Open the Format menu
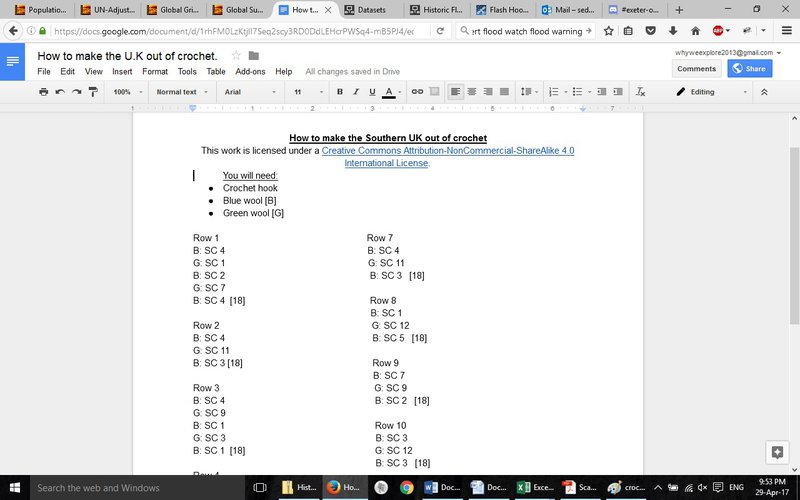Screen dimensions: 800x500 pos(154,72)
